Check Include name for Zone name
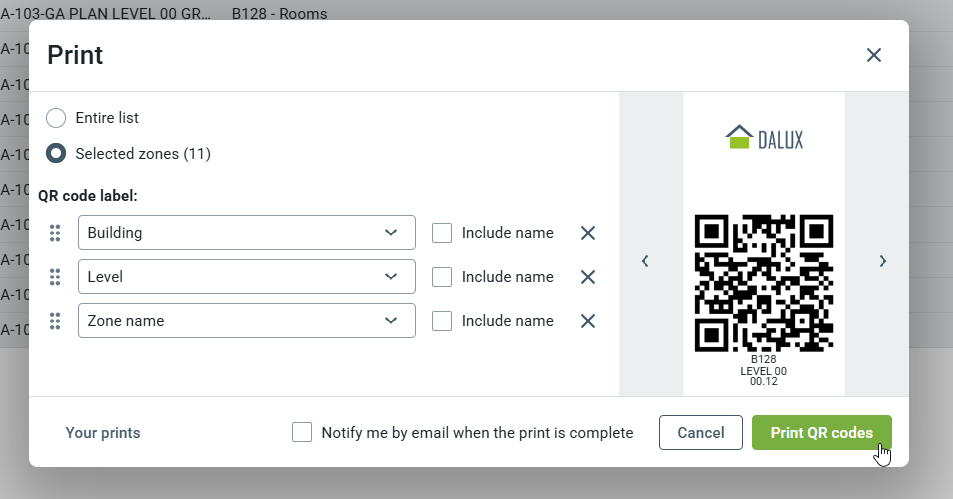The image size is (953, 499). (x=442, y=321)
